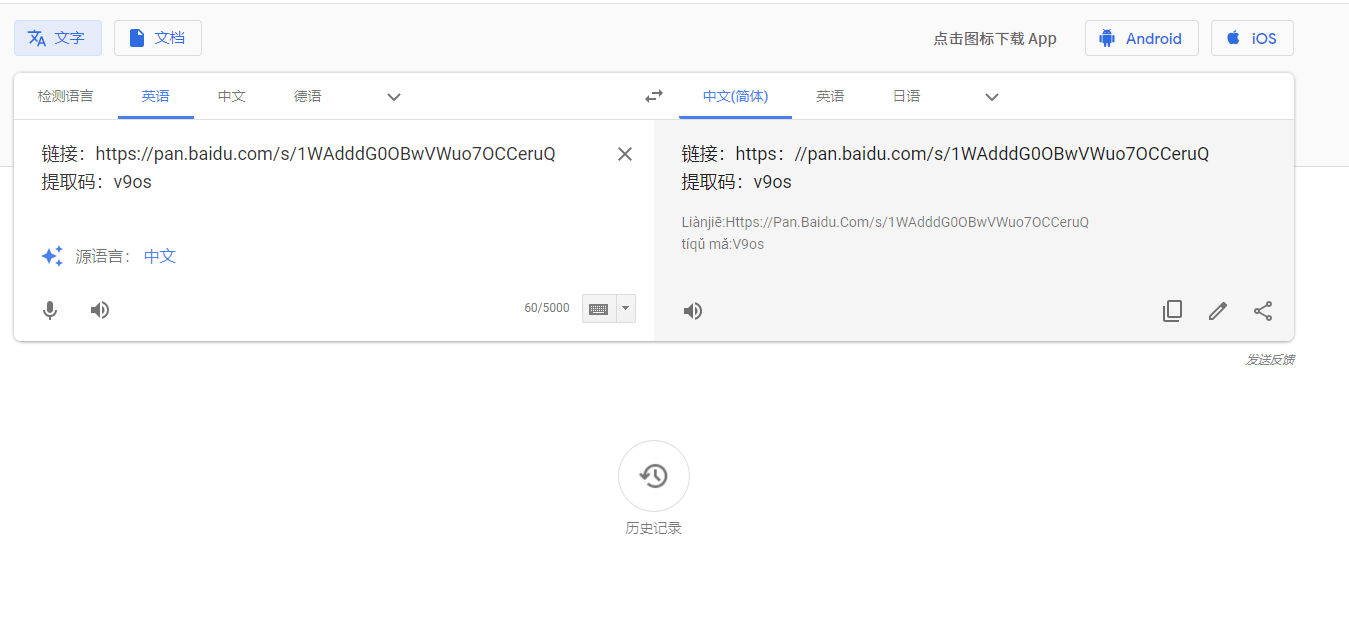
Task: Select 日语 as the target language
Action: (906, 96)
